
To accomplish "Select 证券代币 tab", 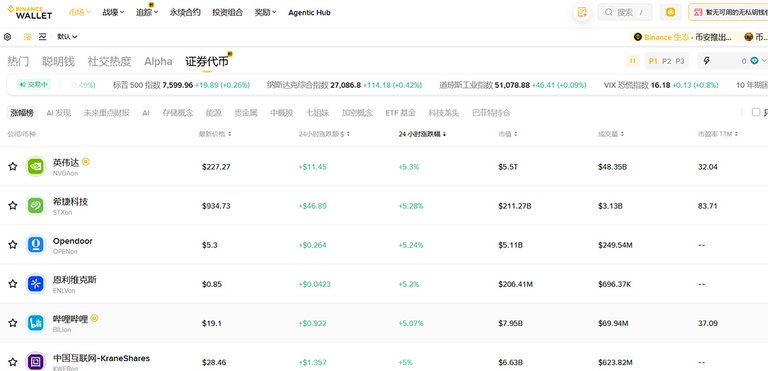I will pyautogui.click(x=207, y=61).
